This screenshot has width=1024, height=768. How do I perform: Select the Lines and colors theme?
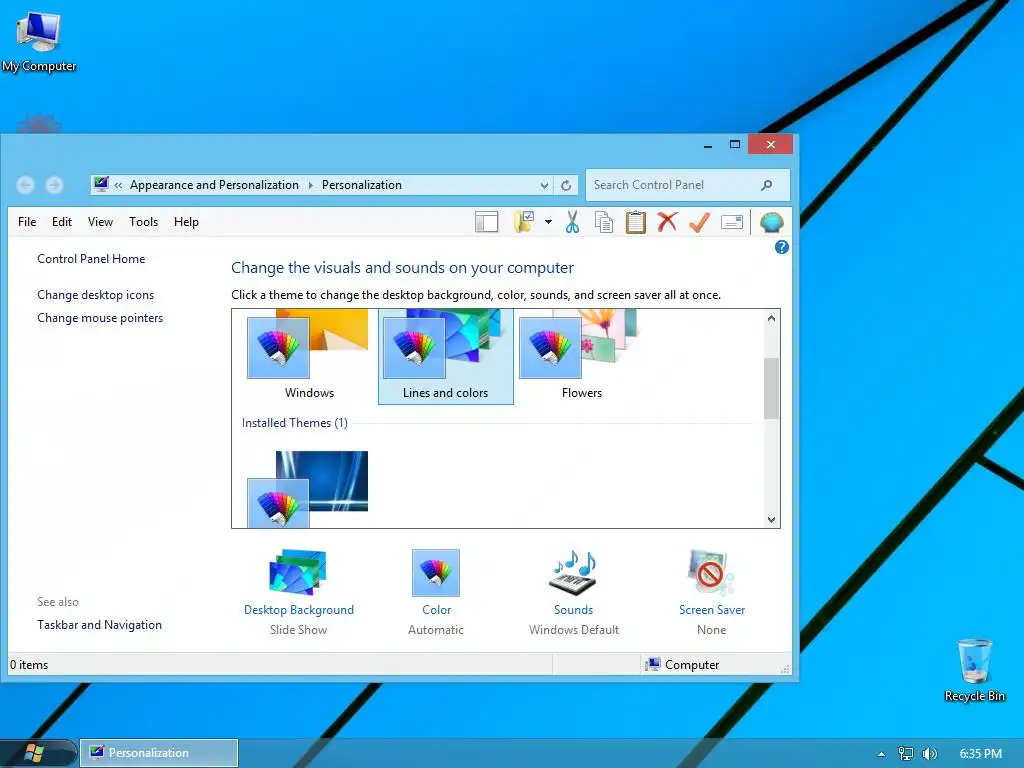[445, 357]
